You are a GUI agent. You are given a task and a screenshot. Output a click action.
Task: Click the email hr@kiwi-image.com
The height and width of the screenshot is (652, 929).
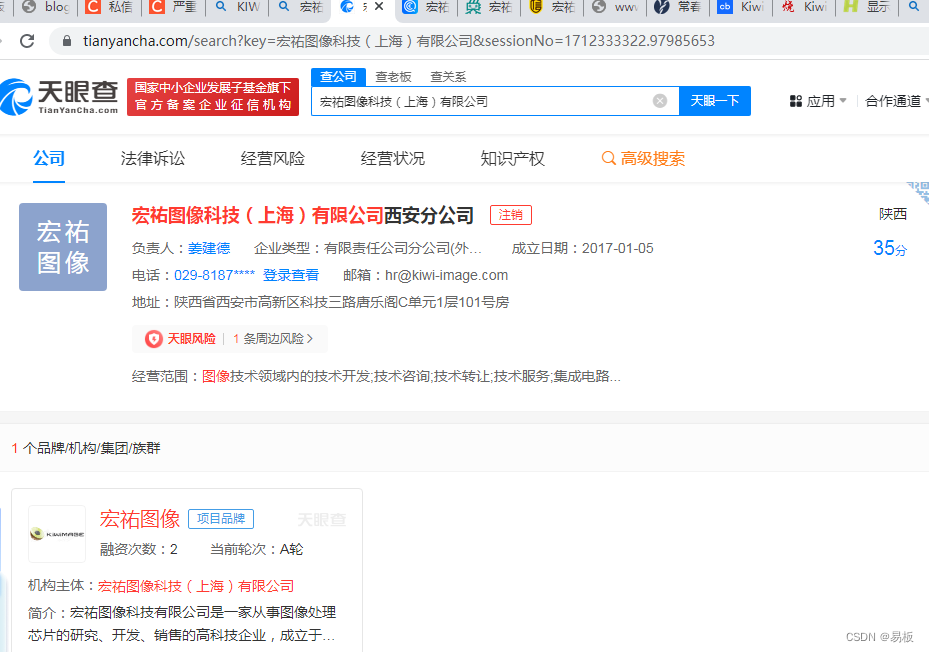click(447, 275)
